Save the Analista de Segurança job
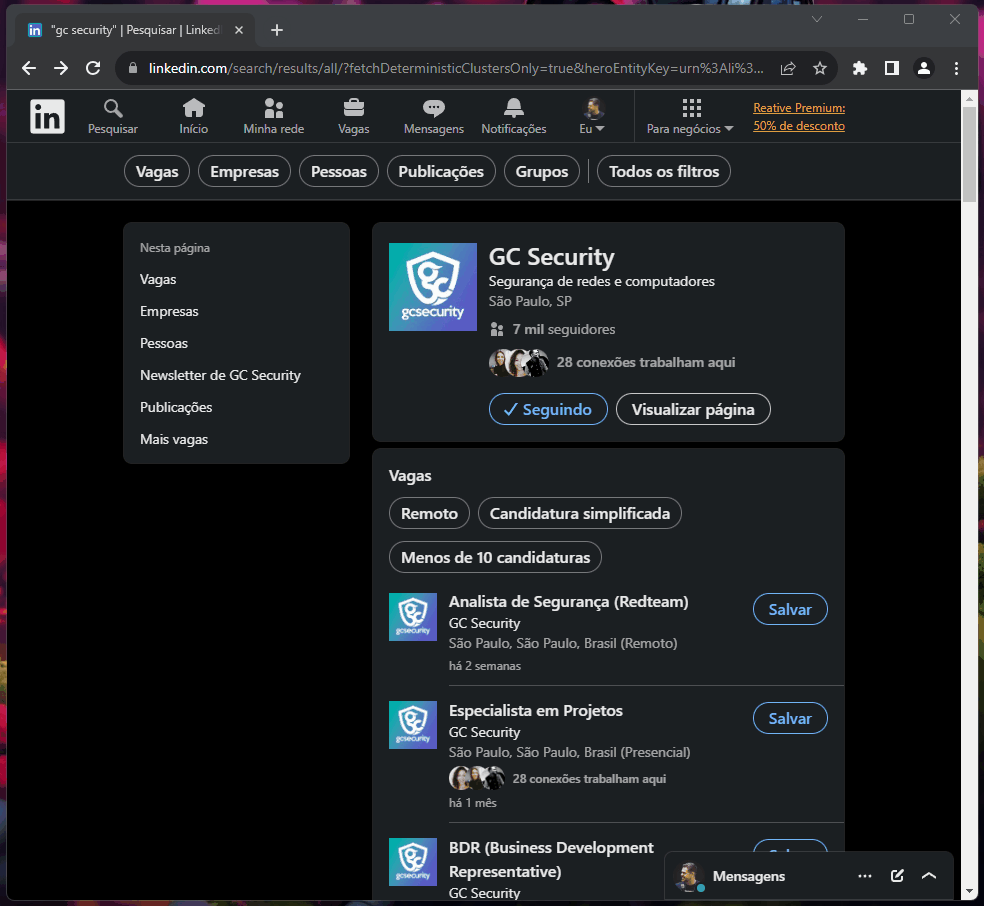 [x=790, y=609]
